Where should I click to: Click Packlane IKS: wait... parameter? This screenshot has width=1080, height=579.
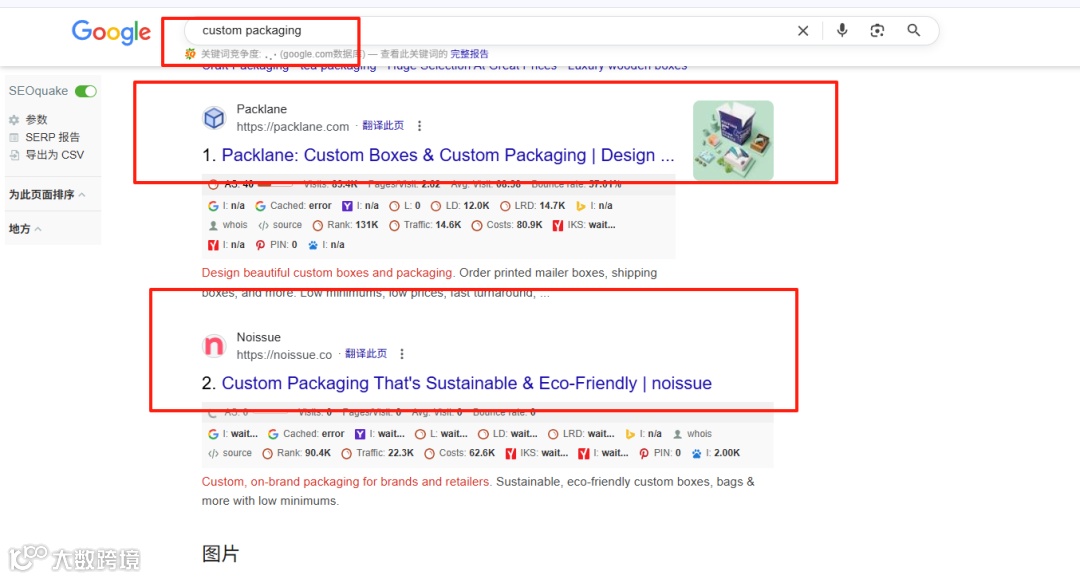point(584,225)
